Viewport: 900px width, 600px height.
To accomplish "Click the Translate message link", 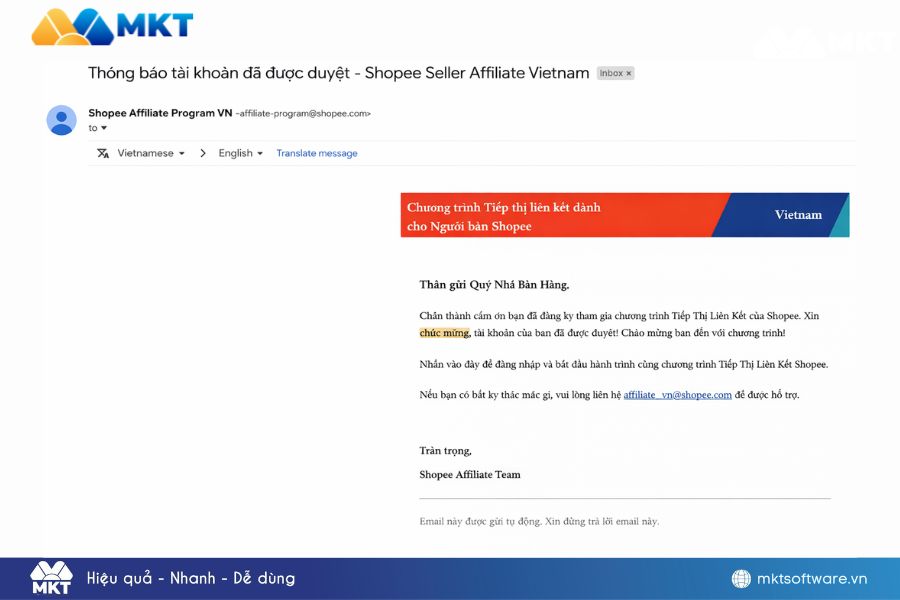I will click(x=317, y=153).
